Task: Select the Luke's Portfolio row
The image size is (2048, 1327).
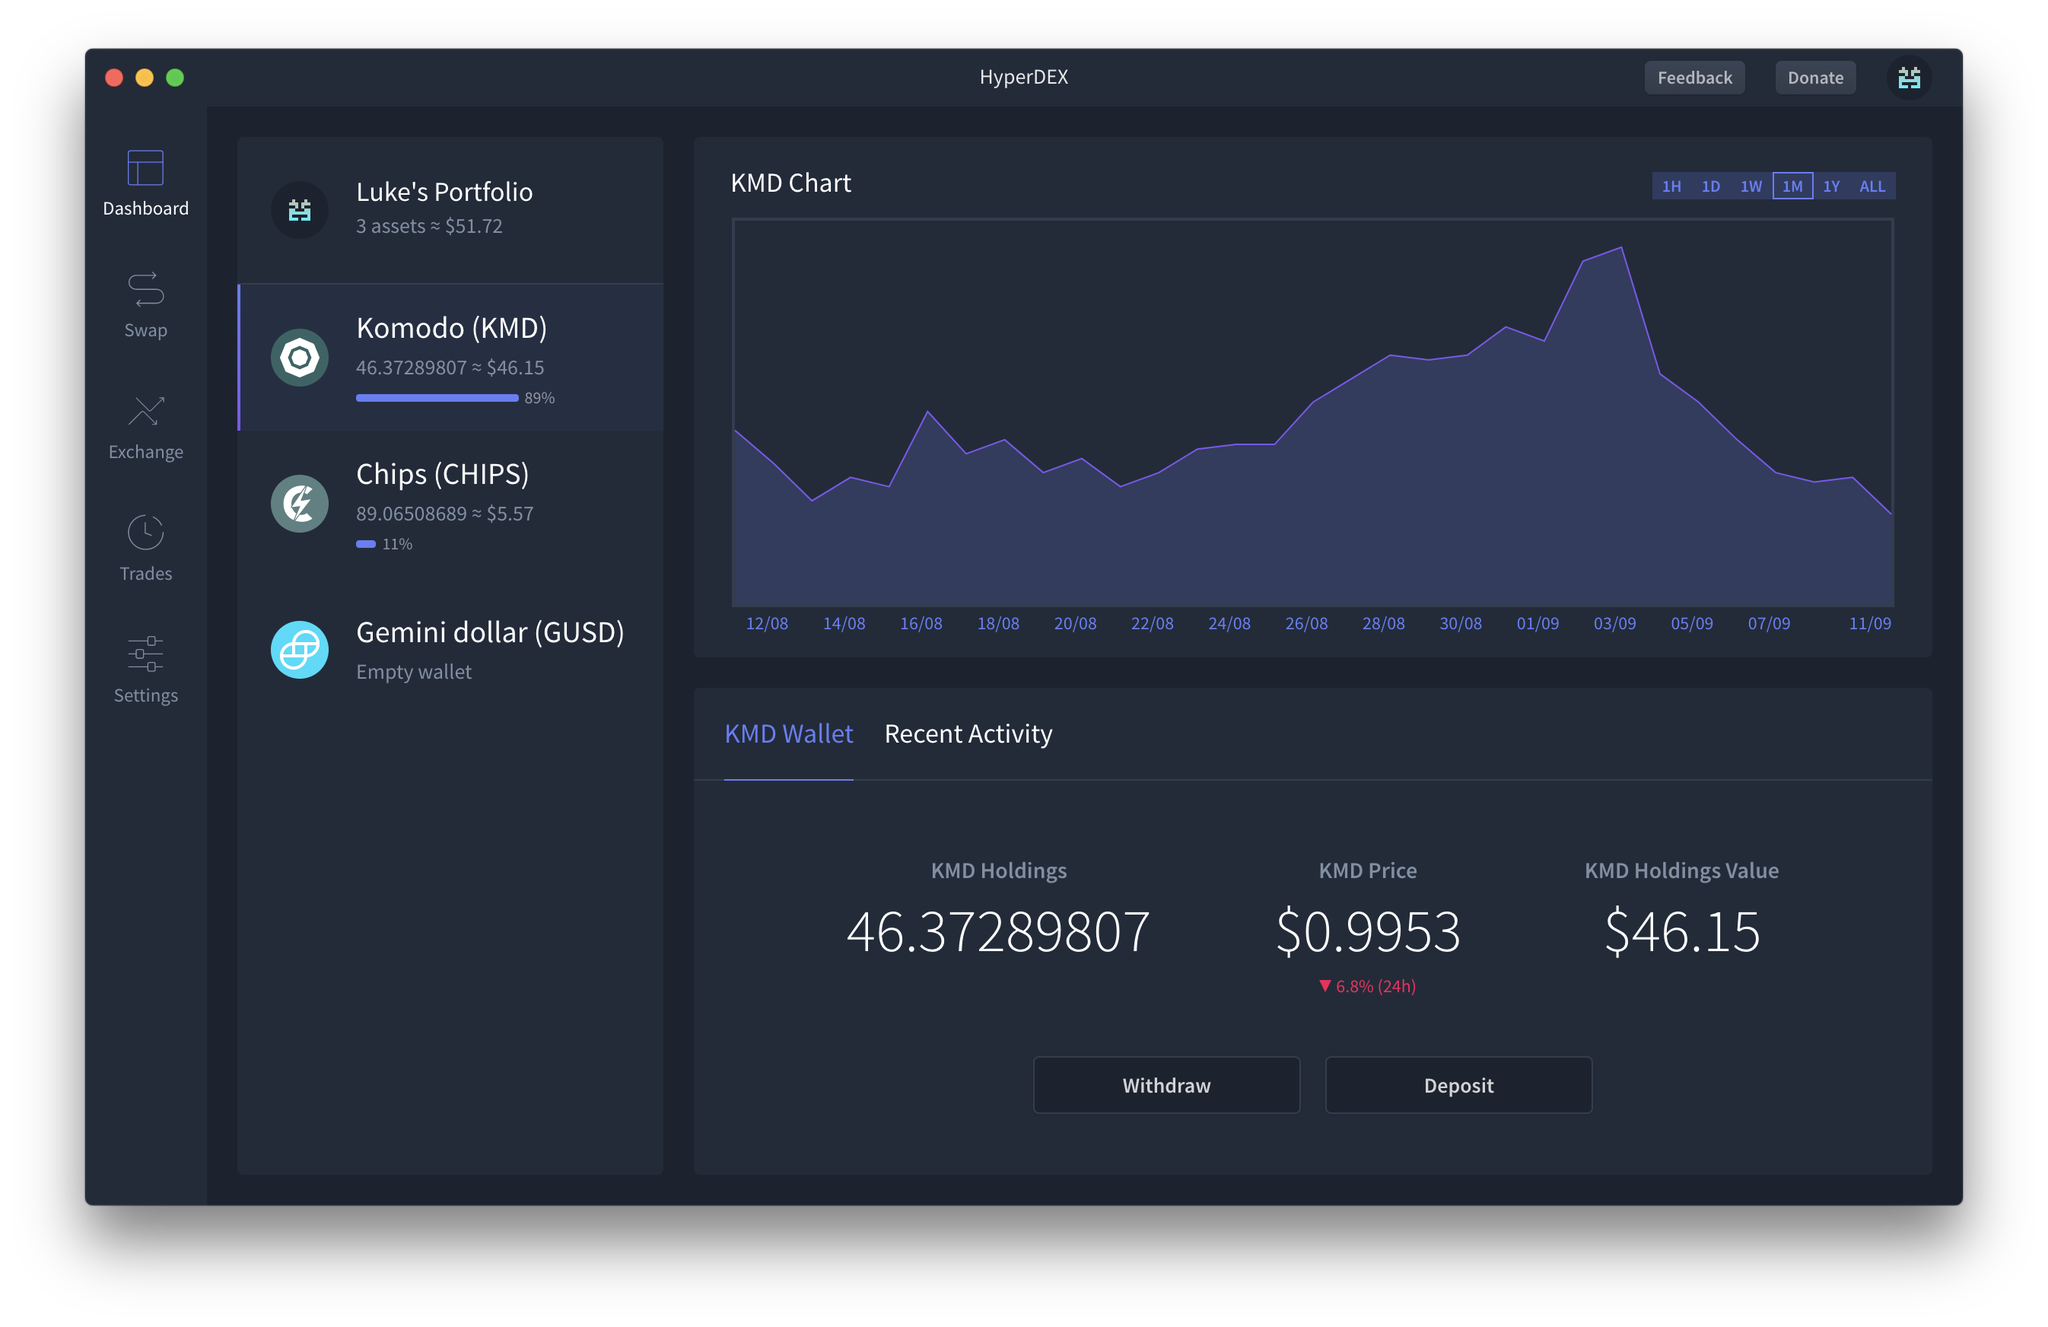Action: [x=450, y=210]
